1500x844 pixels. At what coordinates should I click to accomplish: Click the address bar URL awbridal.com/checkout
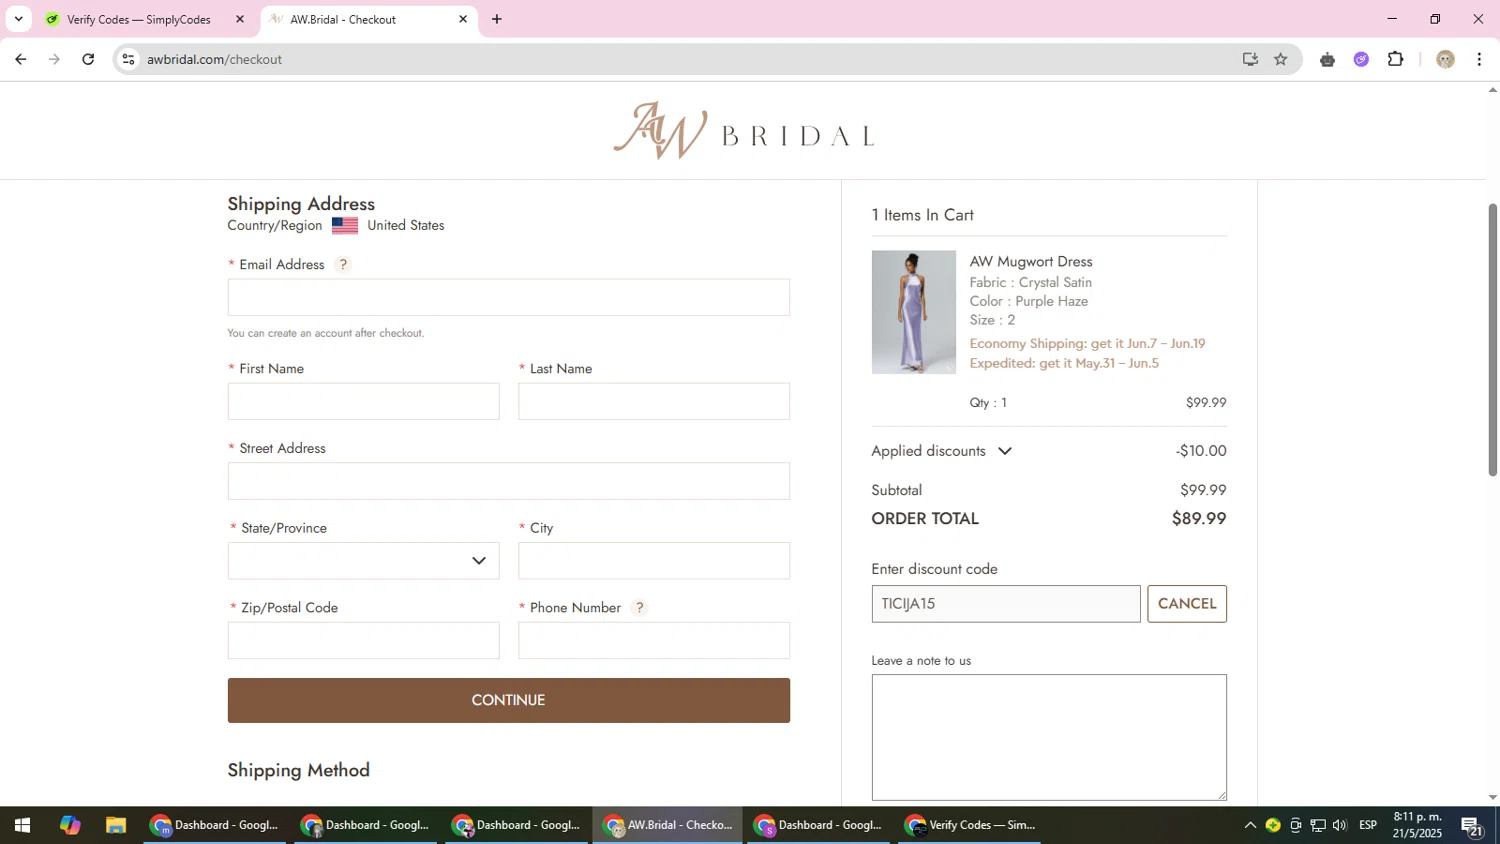[x=214, y=59]
